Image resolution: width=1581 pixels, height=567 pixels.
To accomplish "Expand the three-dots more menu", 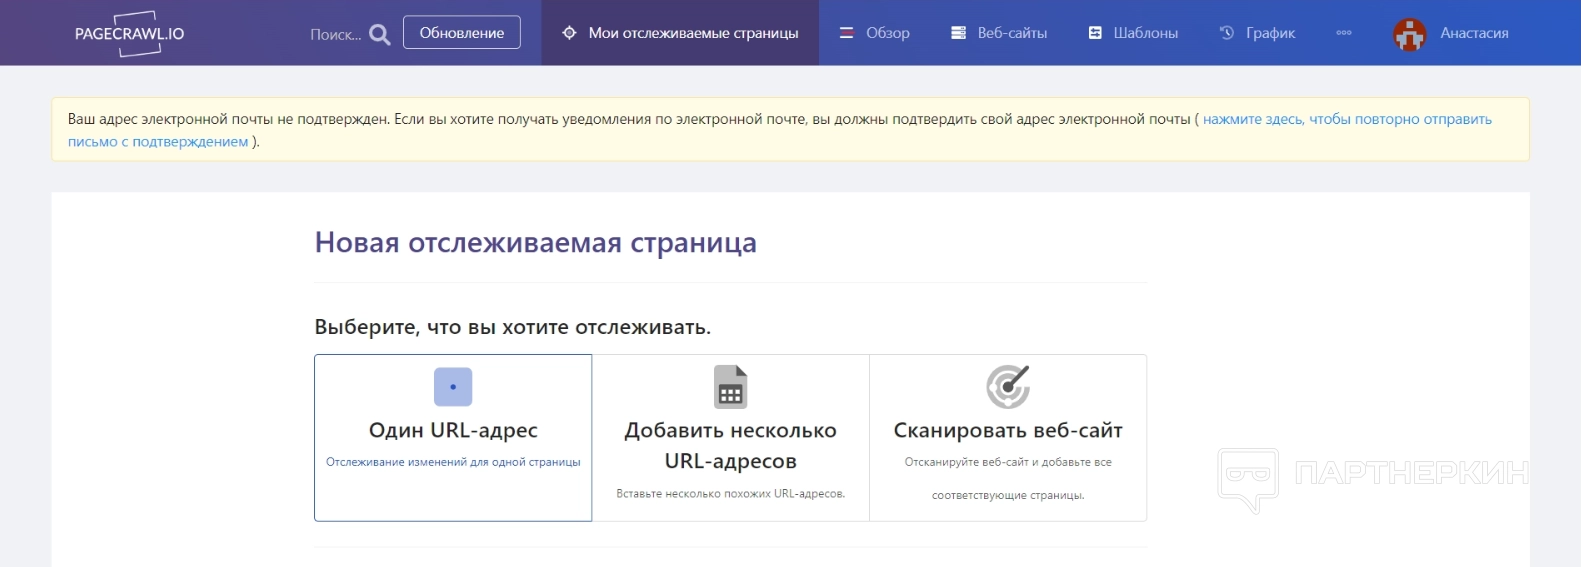I will (x=1344, y=33).
